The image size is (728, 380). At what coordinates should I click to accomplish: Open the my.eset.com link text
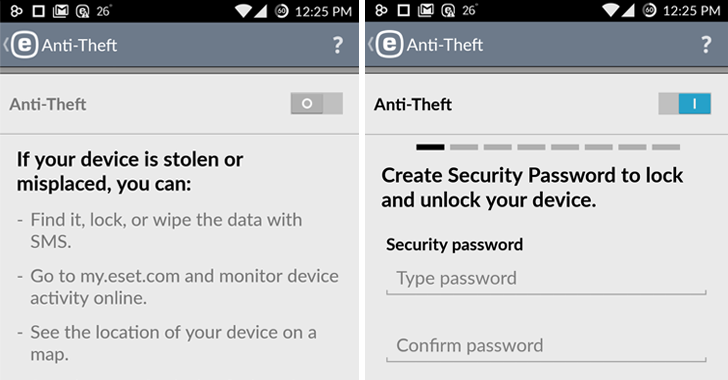(130, 276)
